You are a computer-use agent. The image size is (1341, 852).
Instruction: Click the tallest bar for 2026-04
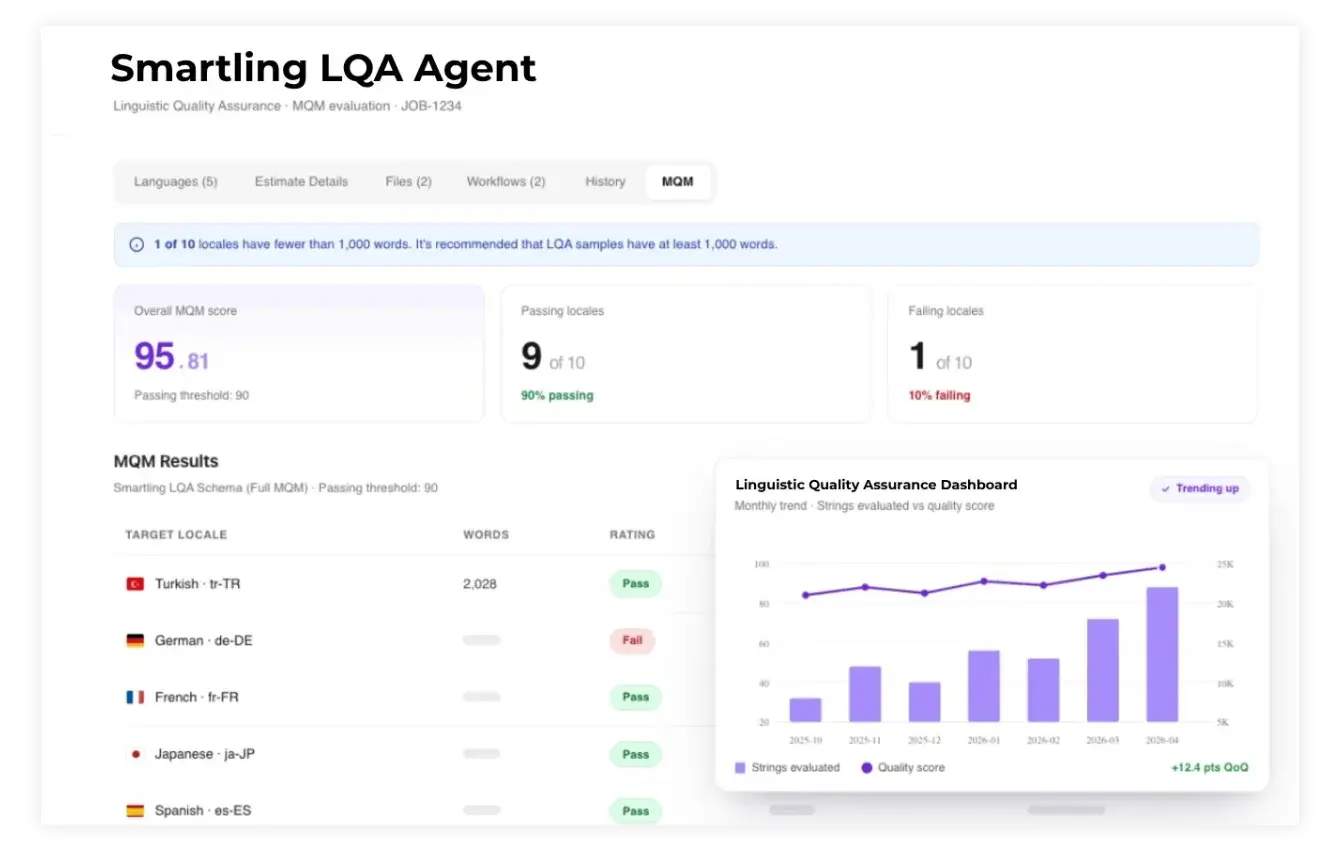click(1162, 654)
